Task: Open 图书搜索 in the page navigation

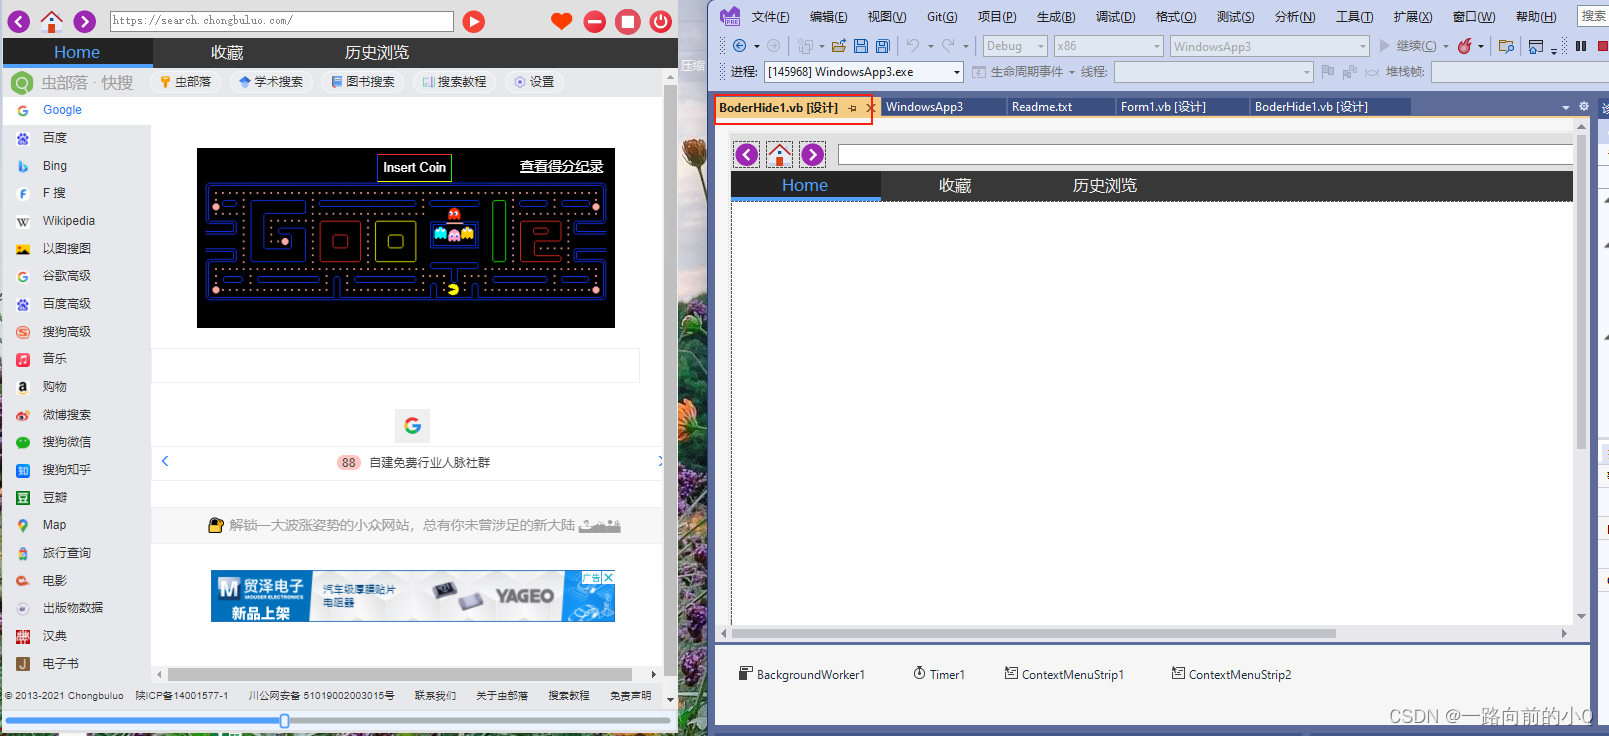Action: tap(363, 82)
